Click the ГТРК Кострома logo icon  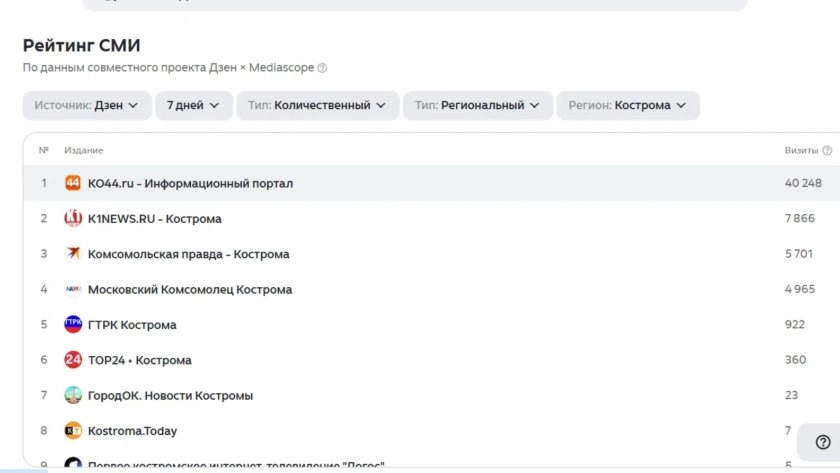73,325
